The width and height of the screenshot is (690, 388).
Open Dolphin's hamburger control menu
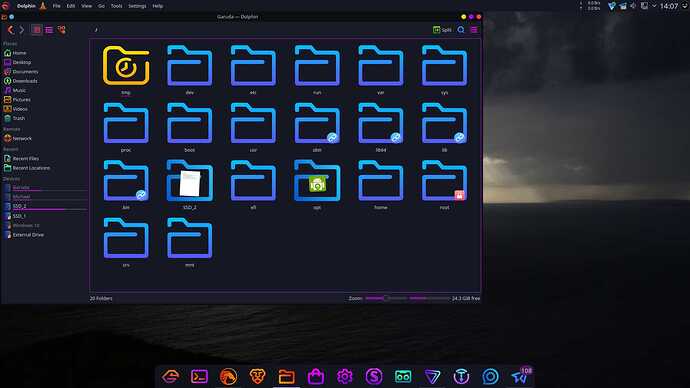[x=474, y=30]
